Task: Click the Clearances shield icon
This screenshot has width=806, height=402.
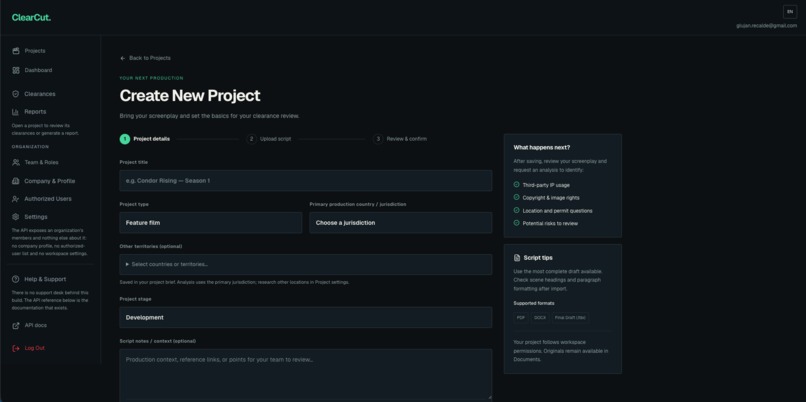Action: pos(16,94)
